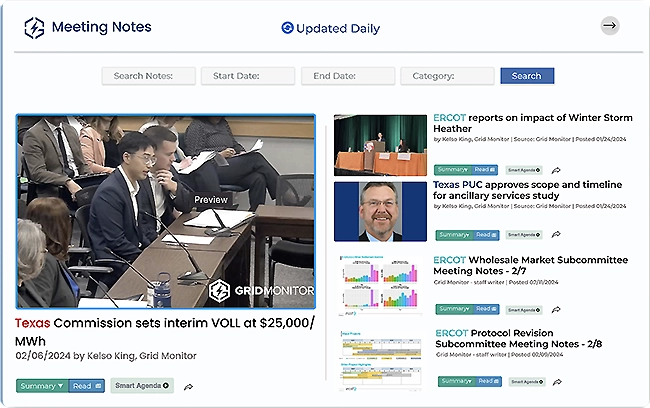The height and width of the screenshot is (408, 650).
Task: Click Read for Protocol Revision Subcommittee notes
Action: pos(489,381)
